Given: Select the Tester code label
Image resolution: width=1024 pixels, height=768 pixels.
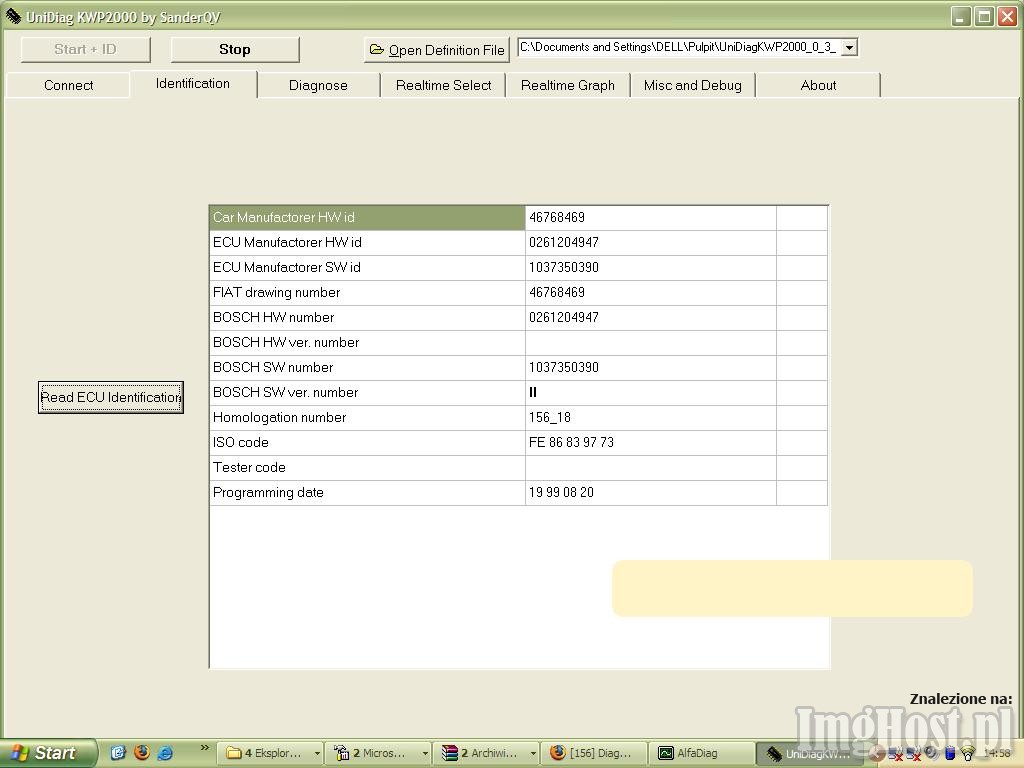Looking at the screenshot, I should [x=249, y=468].
